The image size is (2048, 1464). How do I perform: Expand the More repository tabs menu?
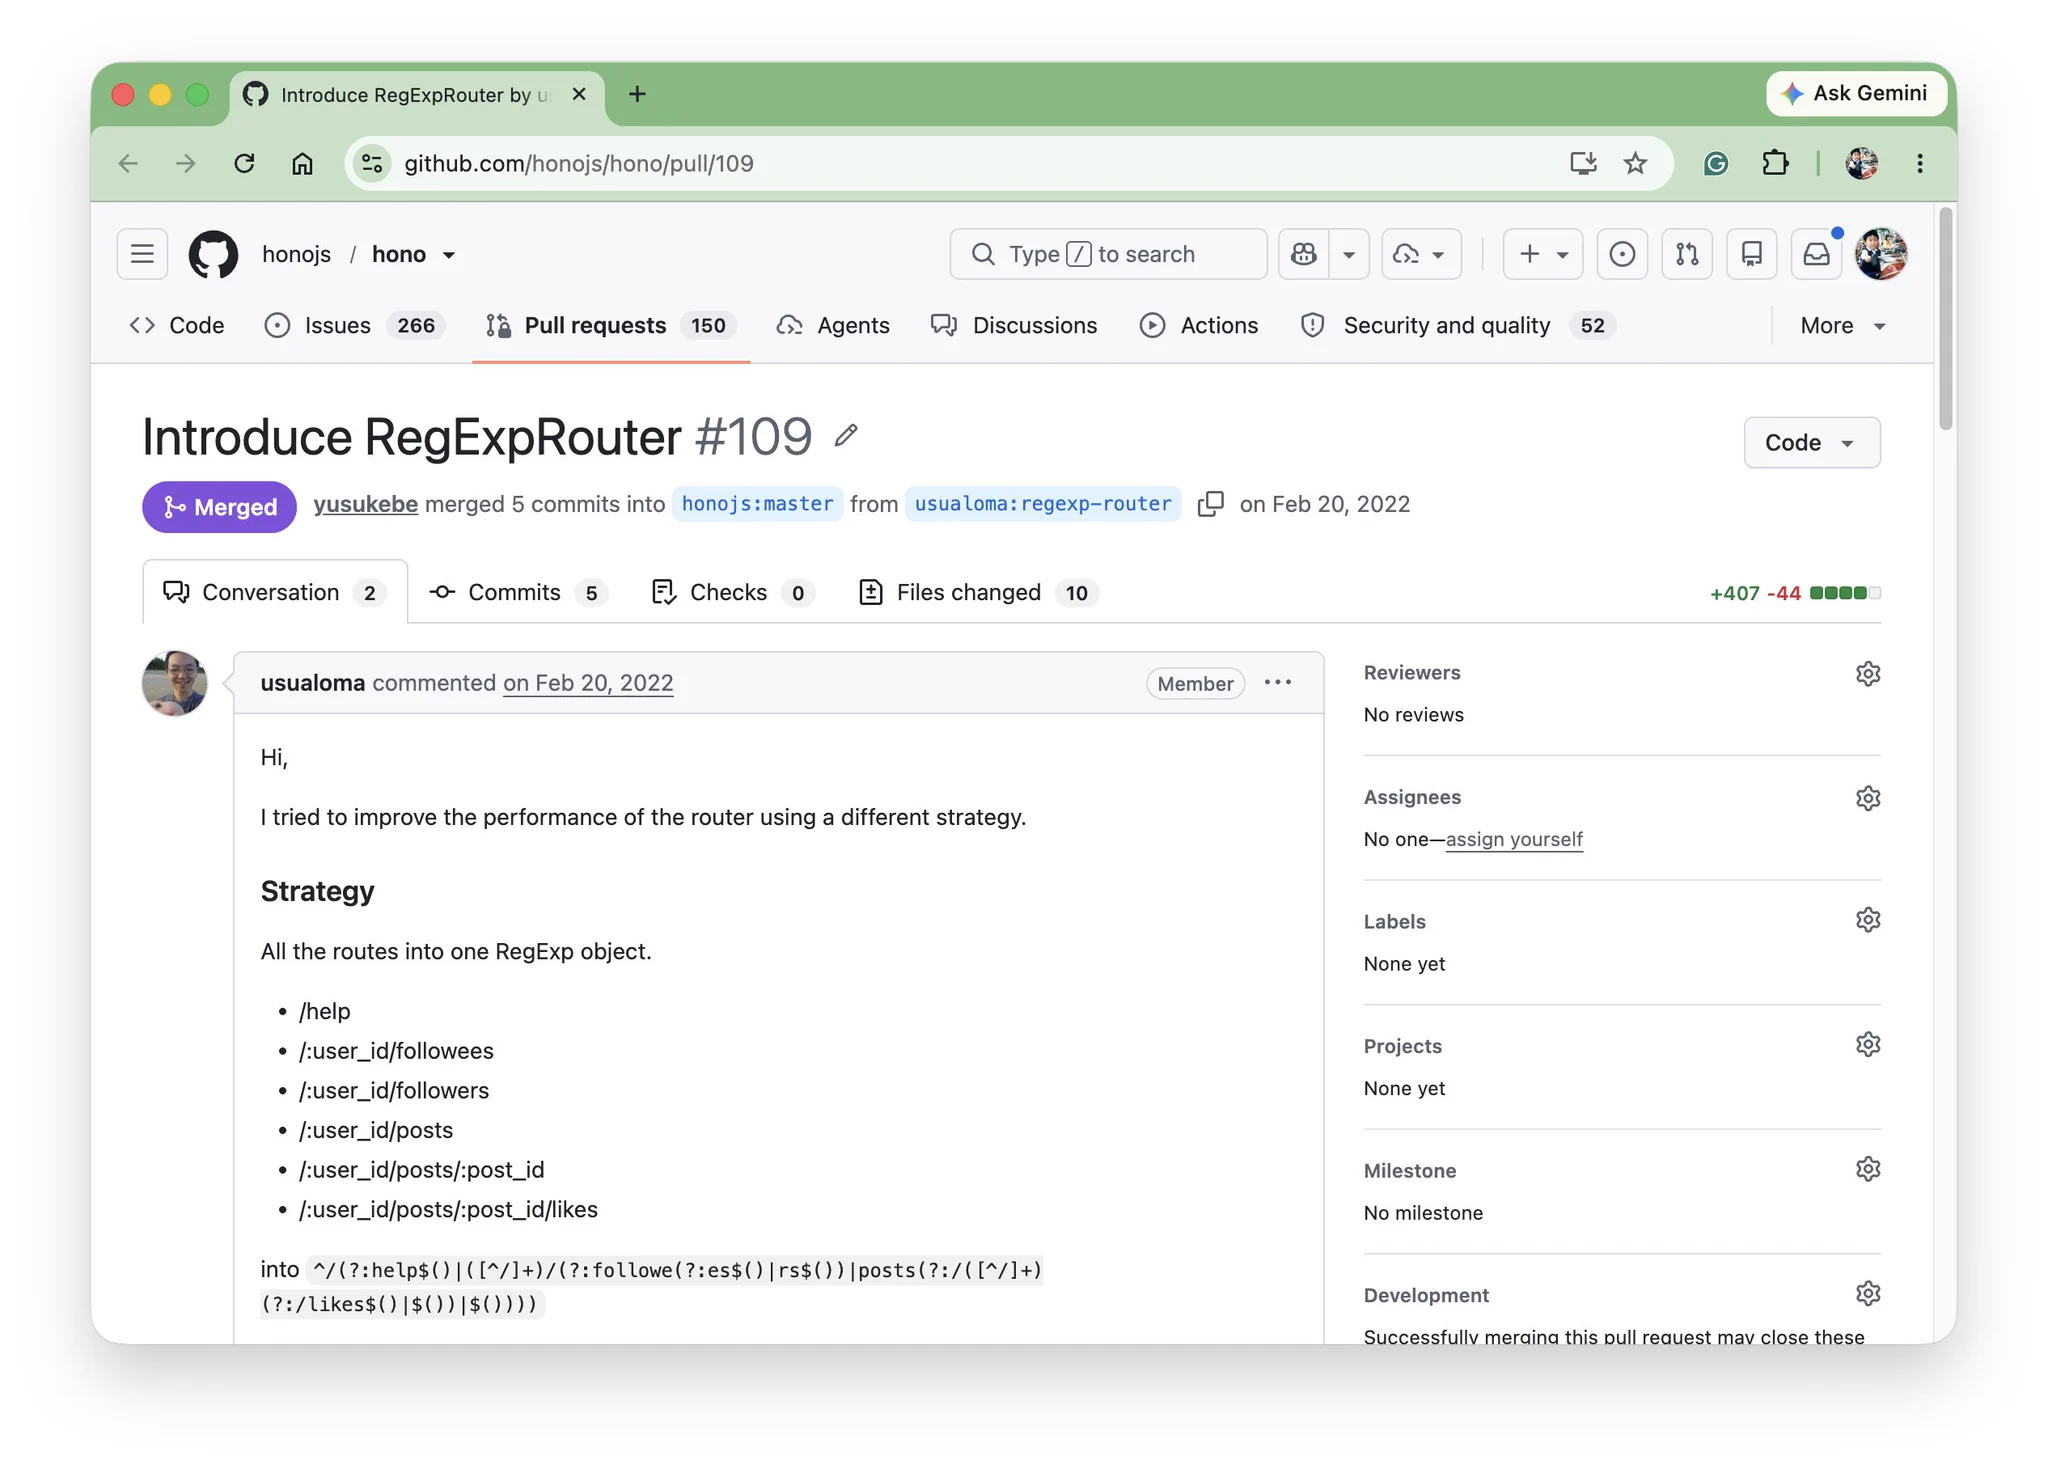pos(1843,325)
